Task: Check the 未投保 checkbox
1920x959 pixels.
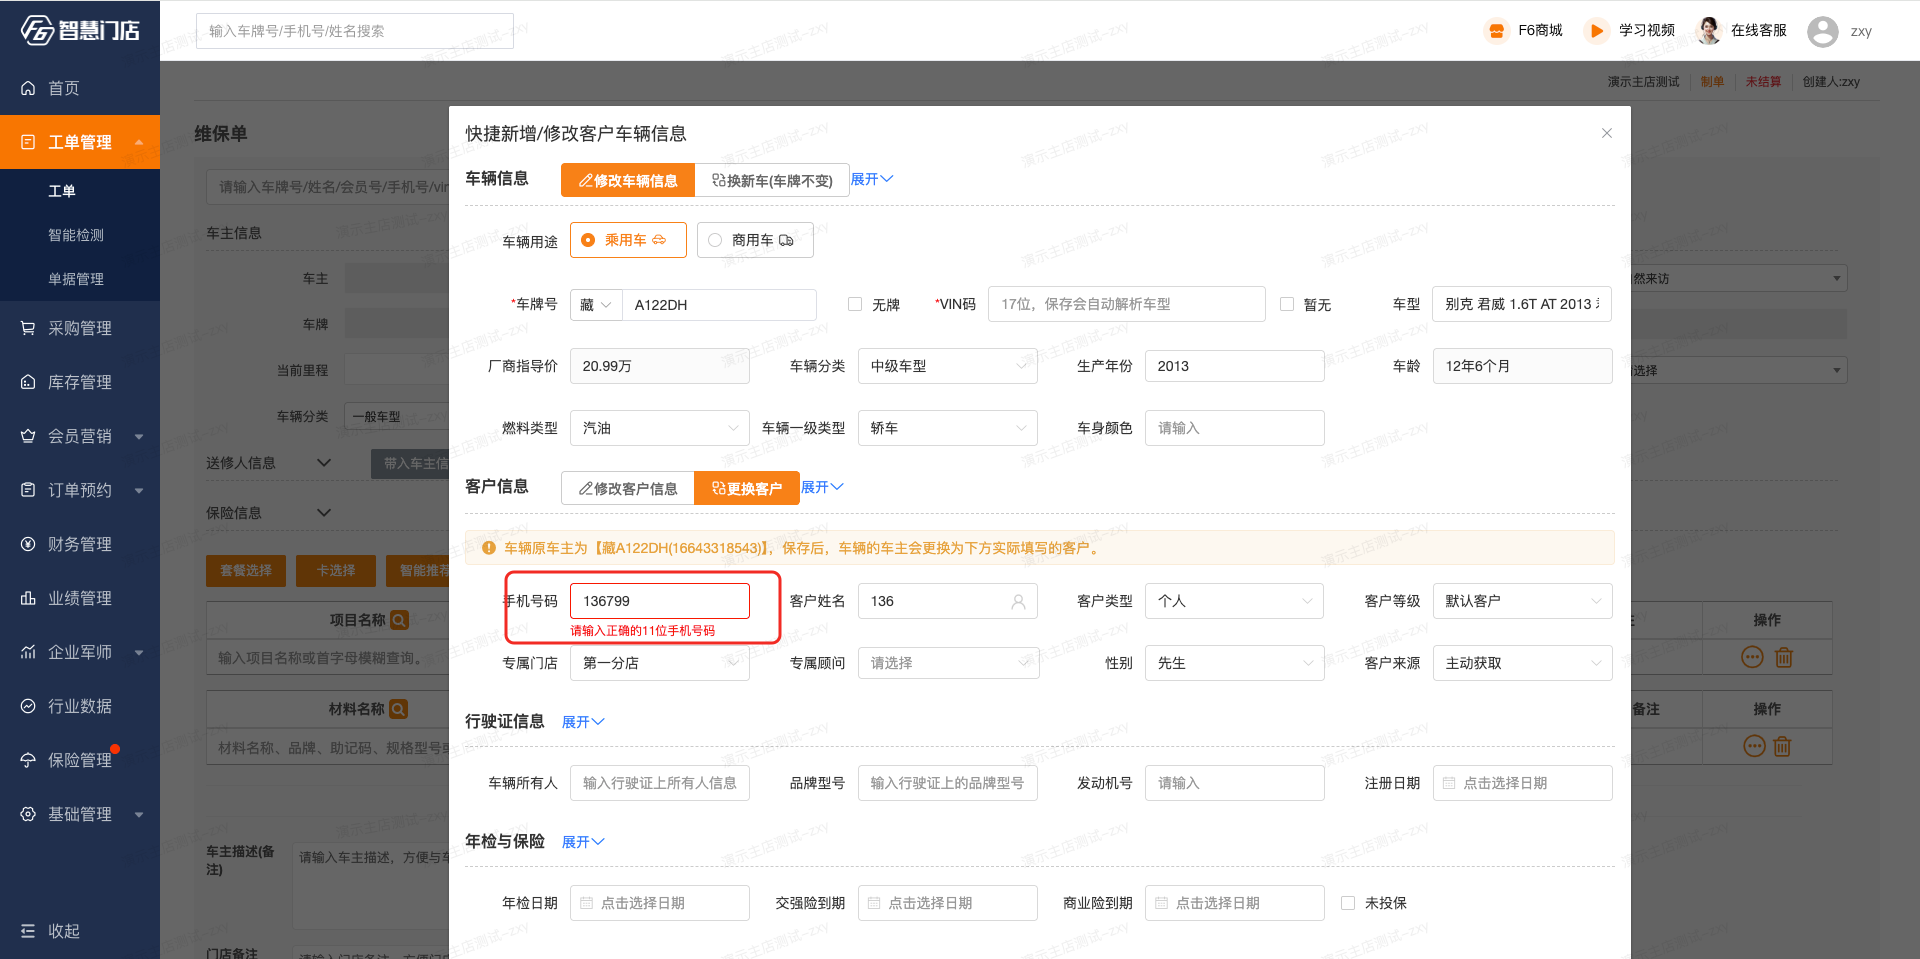Action: [1348, 903]
